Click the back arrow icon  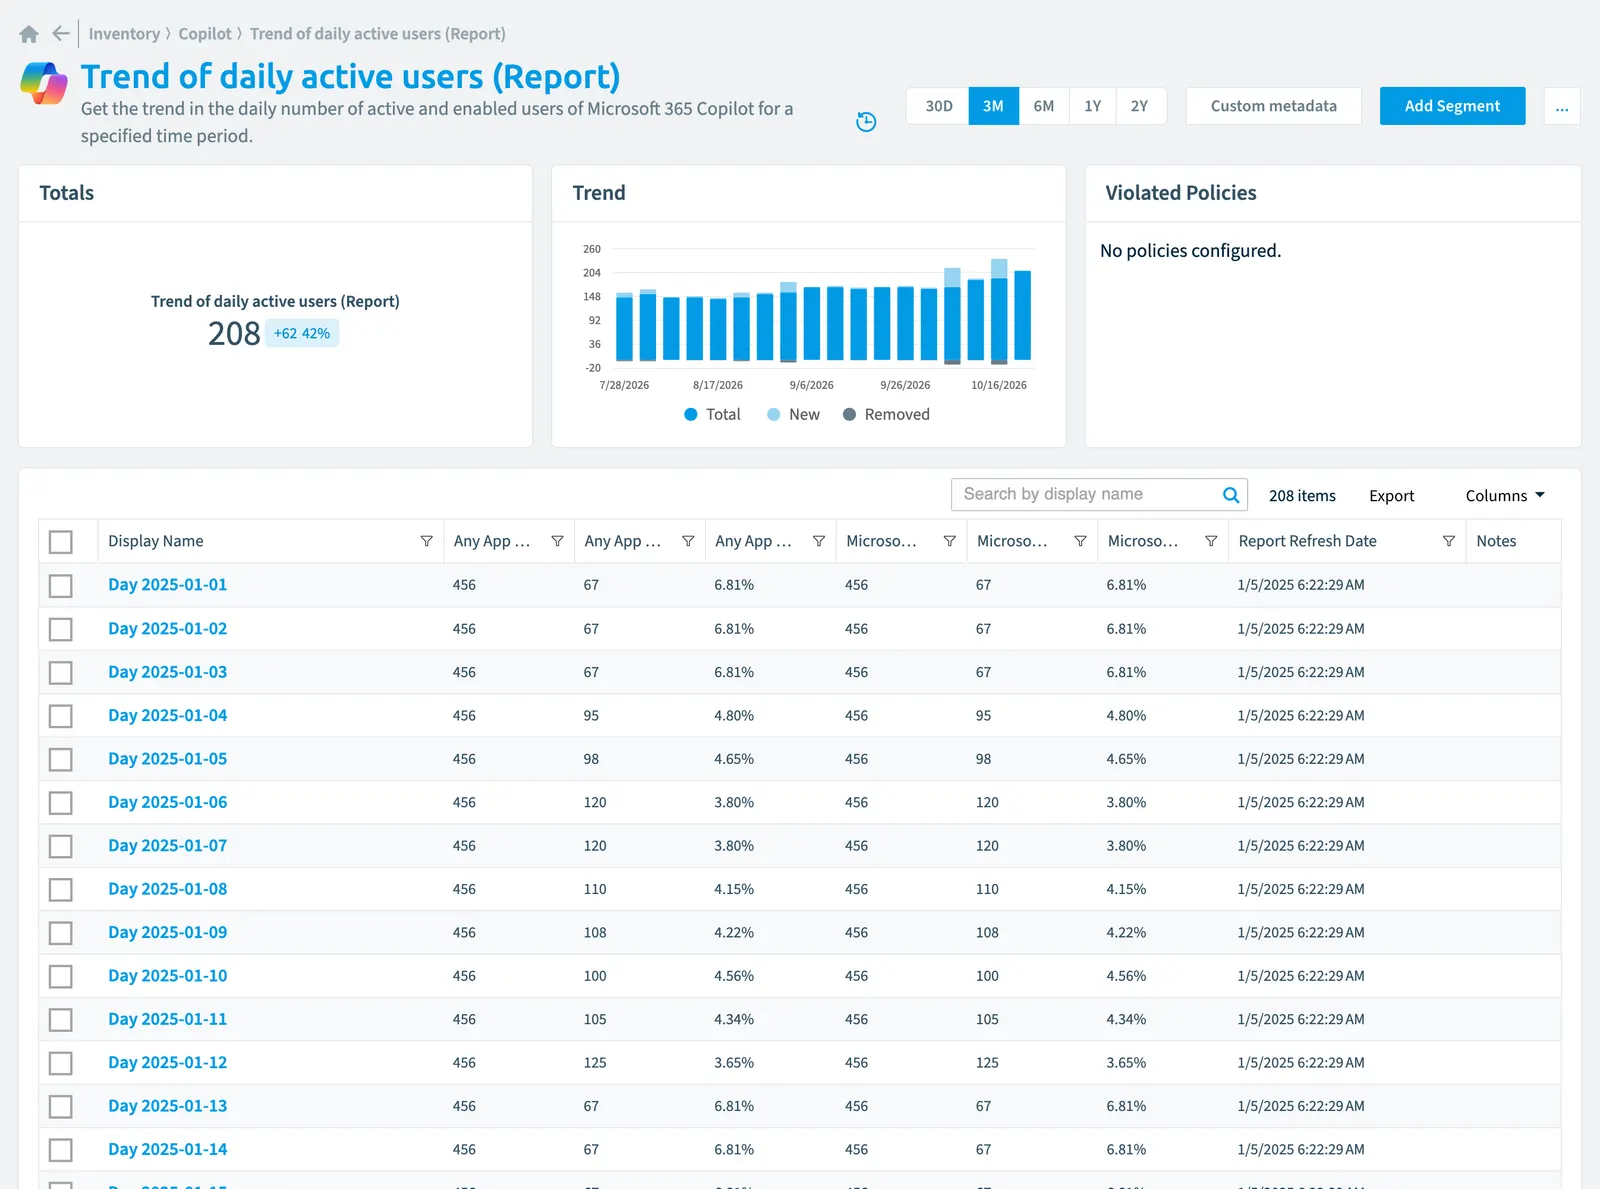point(61,34)
